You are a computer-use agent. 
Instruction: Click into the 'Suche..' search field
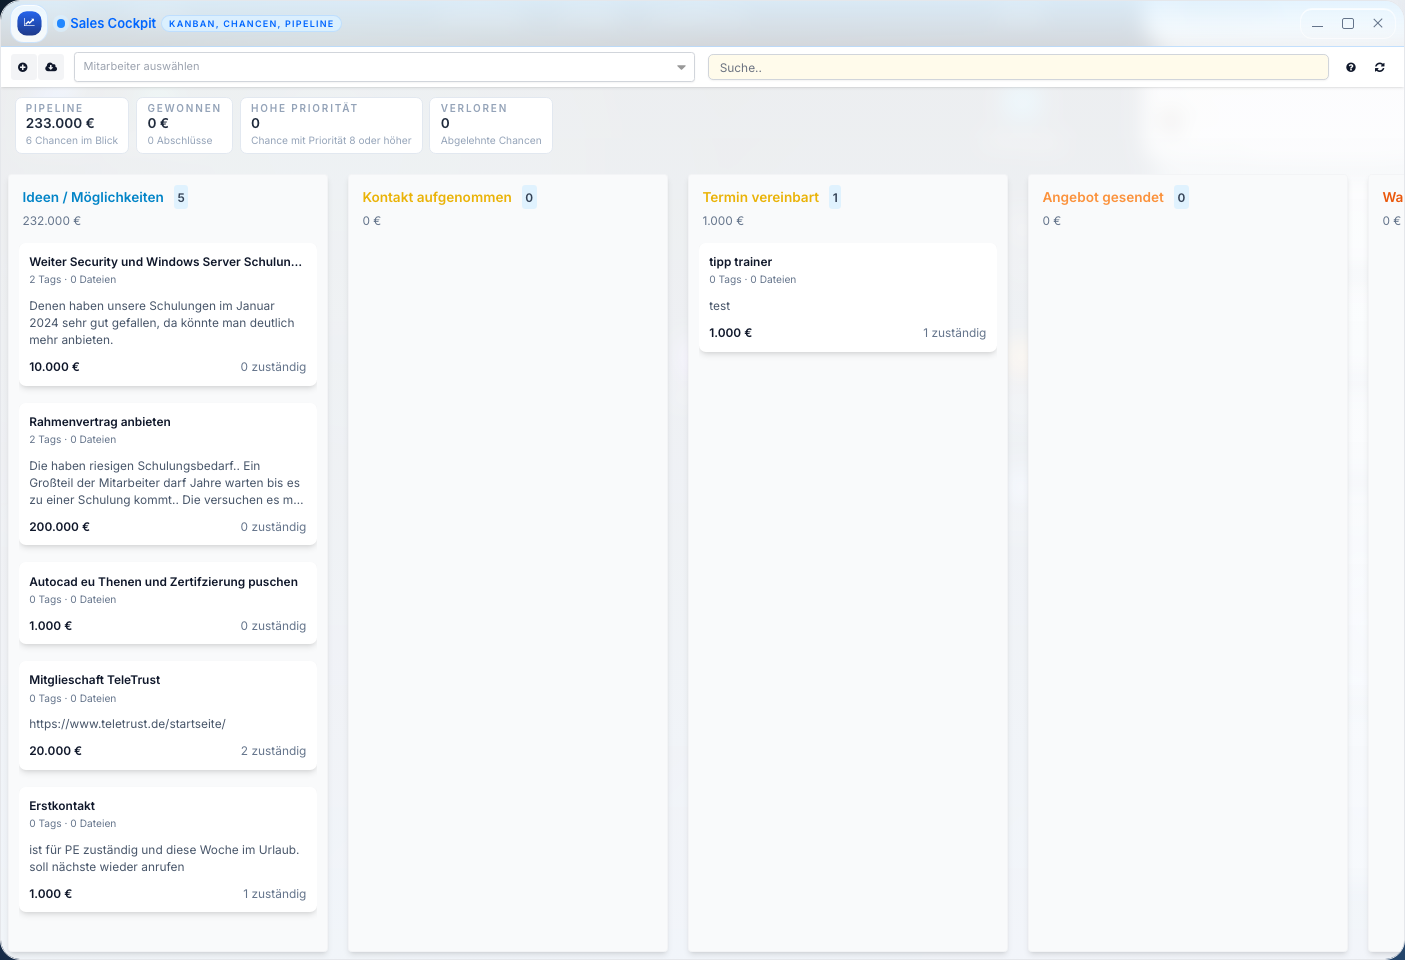click(1017, 67)
